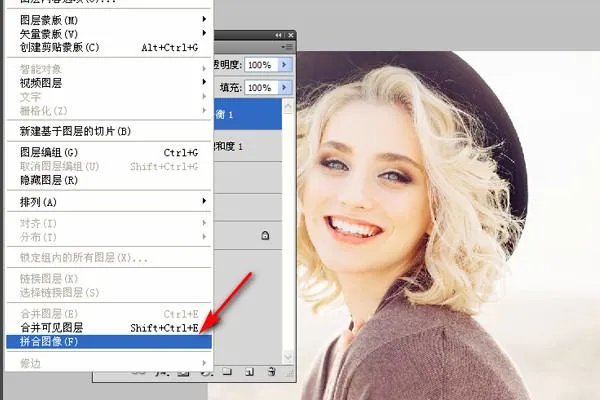600x400 pixels.
Task: Open the 视频图层 submenu
Action: (109, 83)
